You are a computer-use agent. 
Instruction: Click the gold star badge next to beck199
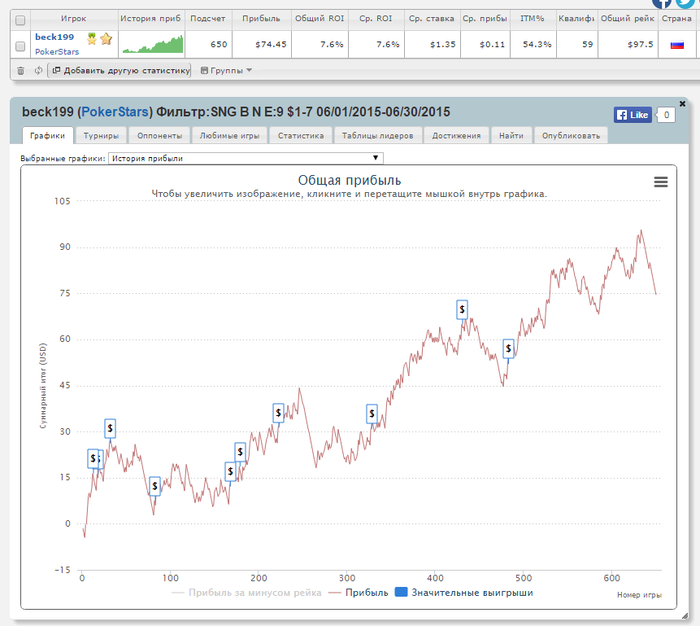[106, 38]
